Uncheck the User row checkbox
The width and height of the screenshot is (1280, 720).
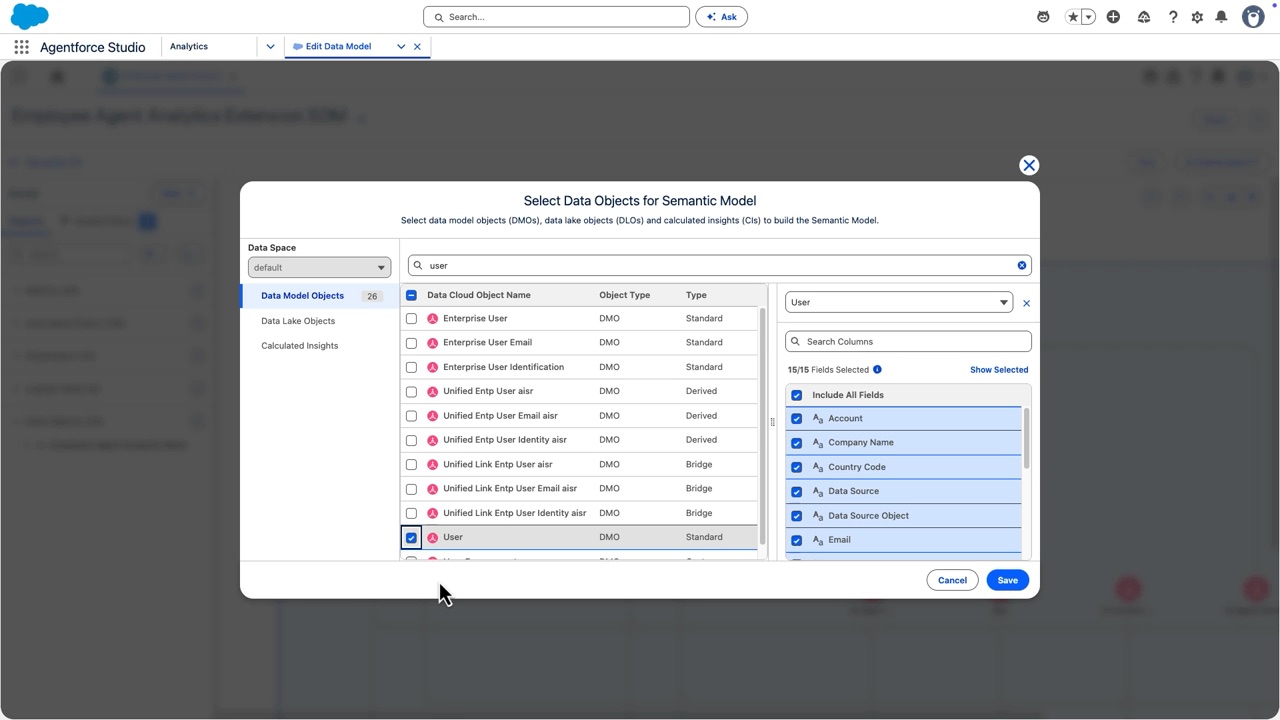pos(411,538)
